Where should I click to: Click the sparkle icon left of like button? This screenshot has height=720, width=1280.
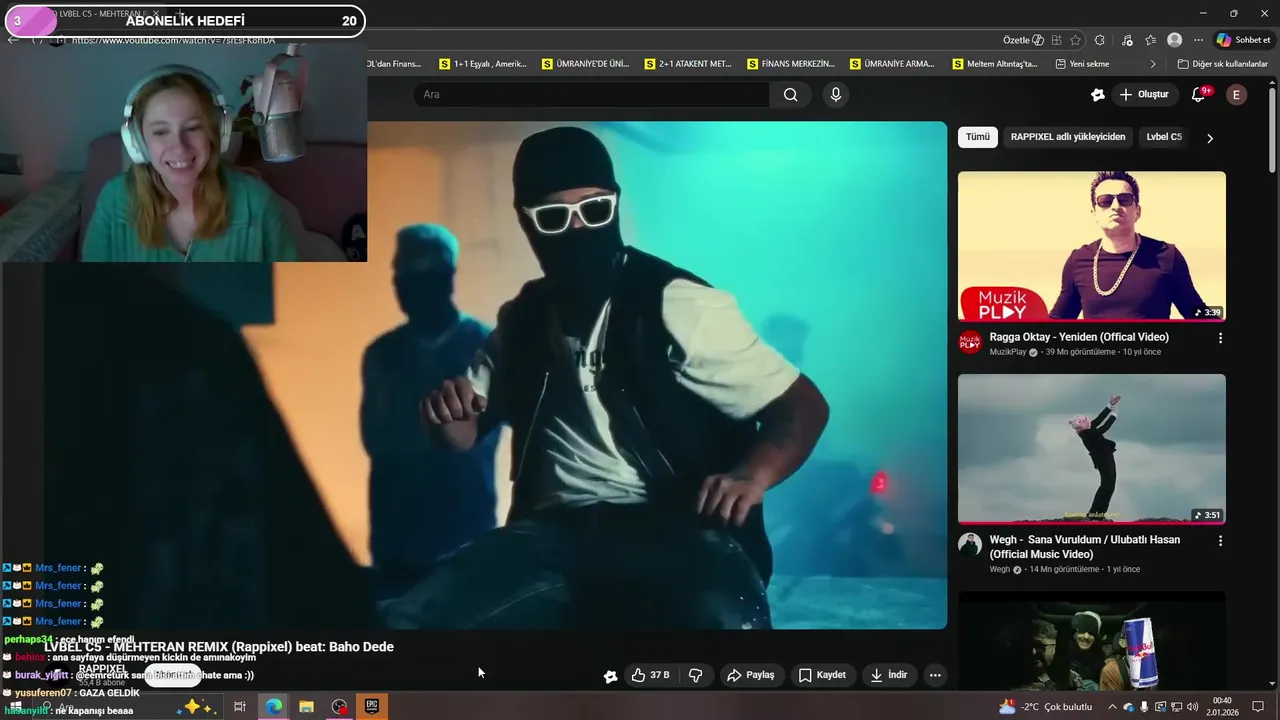click(610, 676)
